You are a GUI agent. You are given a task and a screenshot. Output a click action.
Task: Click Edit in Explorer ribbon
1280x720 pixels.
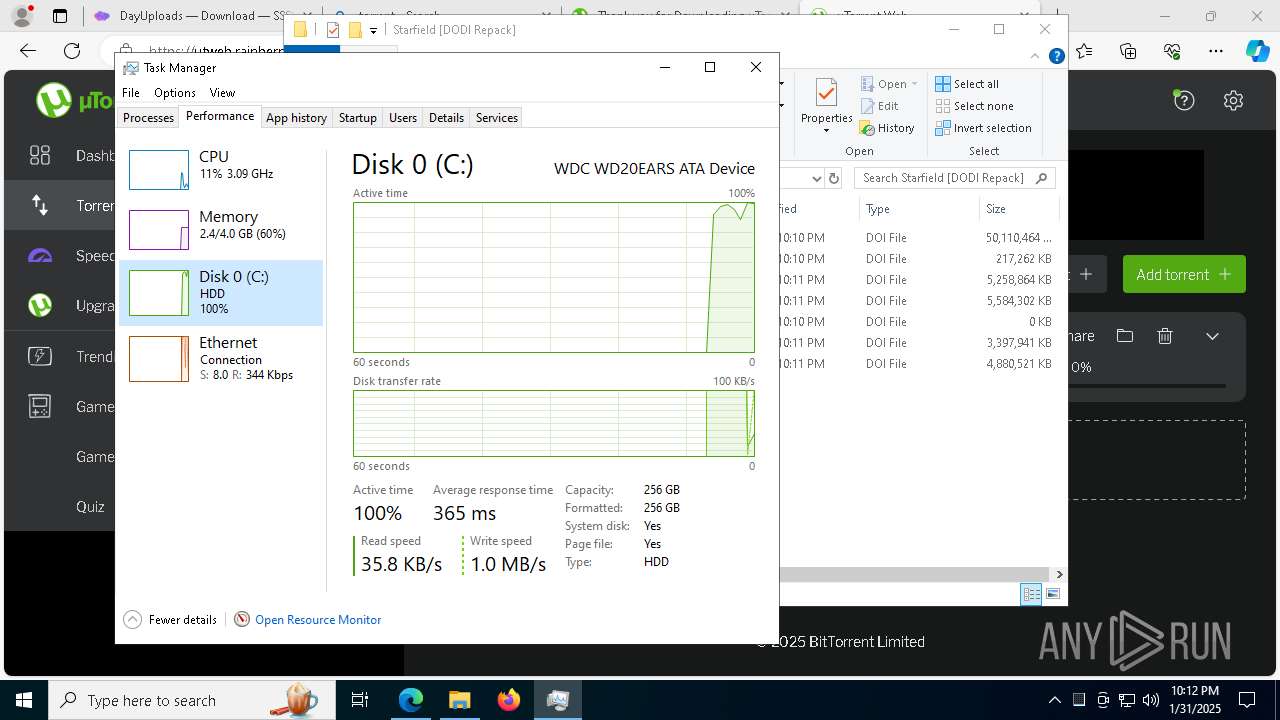pyautogui.click(x=879, y=106)
